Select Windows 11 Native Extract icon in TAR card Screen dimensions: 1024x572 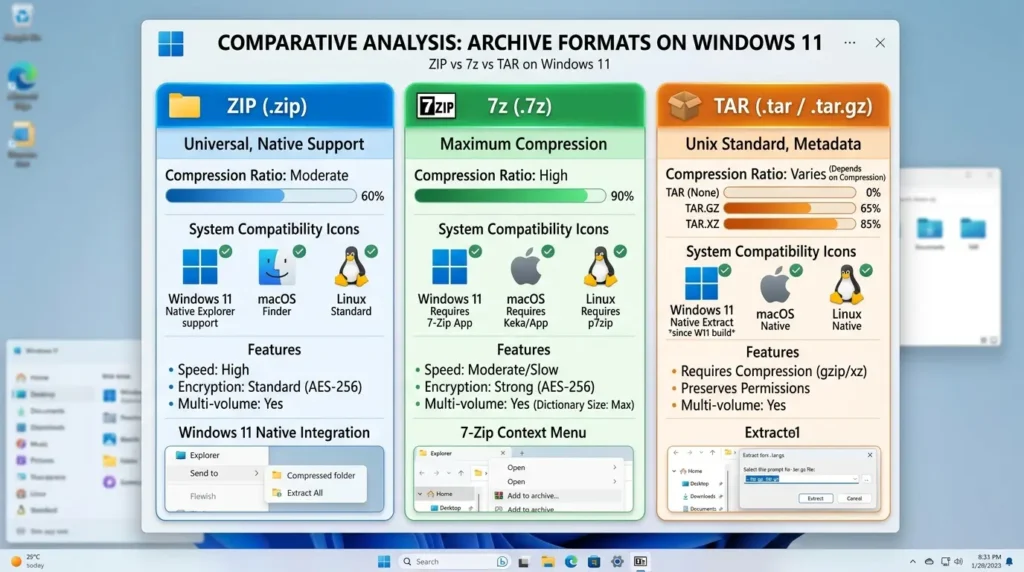click(702, 283)
